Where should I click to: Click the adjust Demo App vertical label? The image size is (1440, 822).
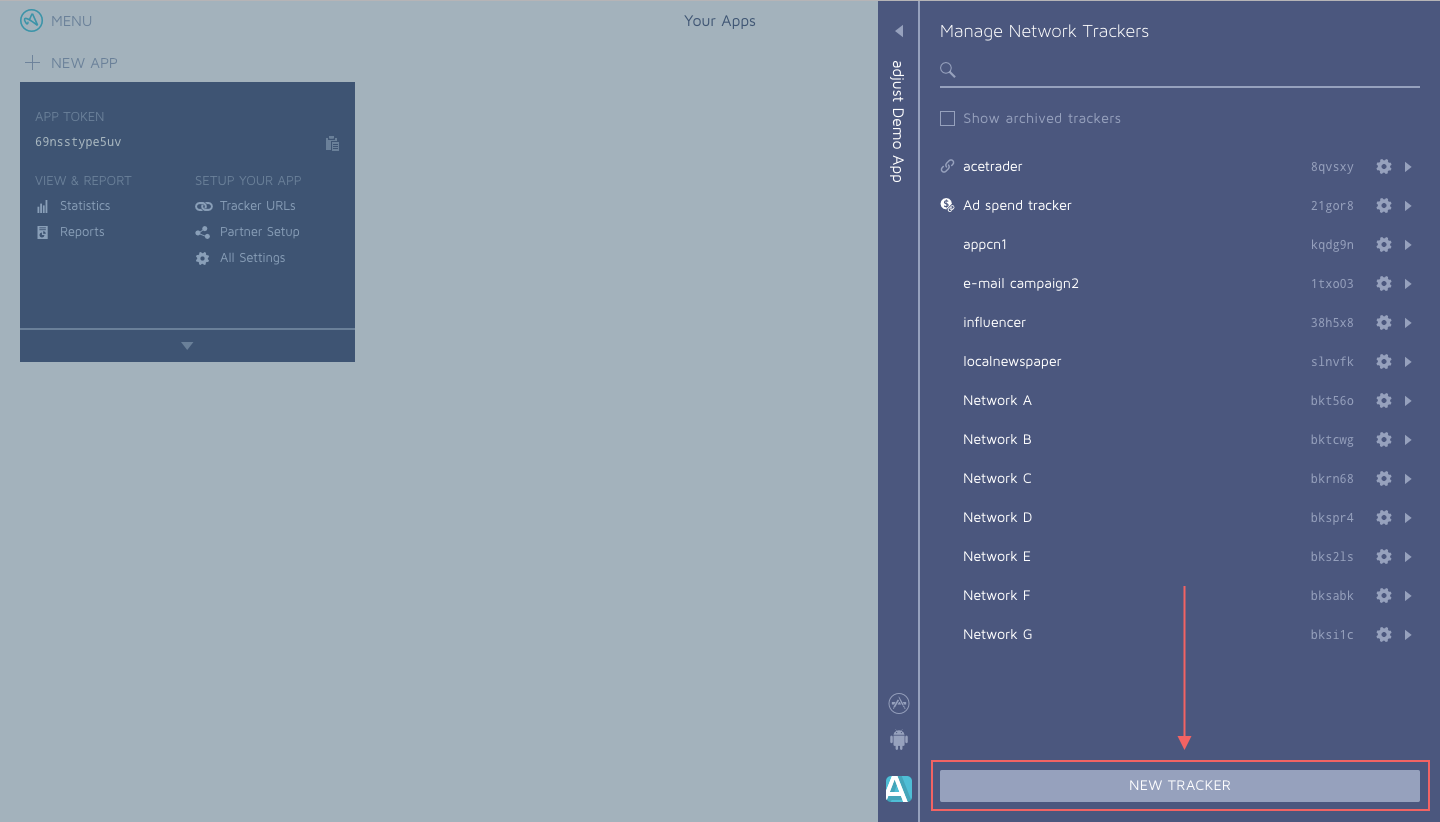(x=897, y=121)
